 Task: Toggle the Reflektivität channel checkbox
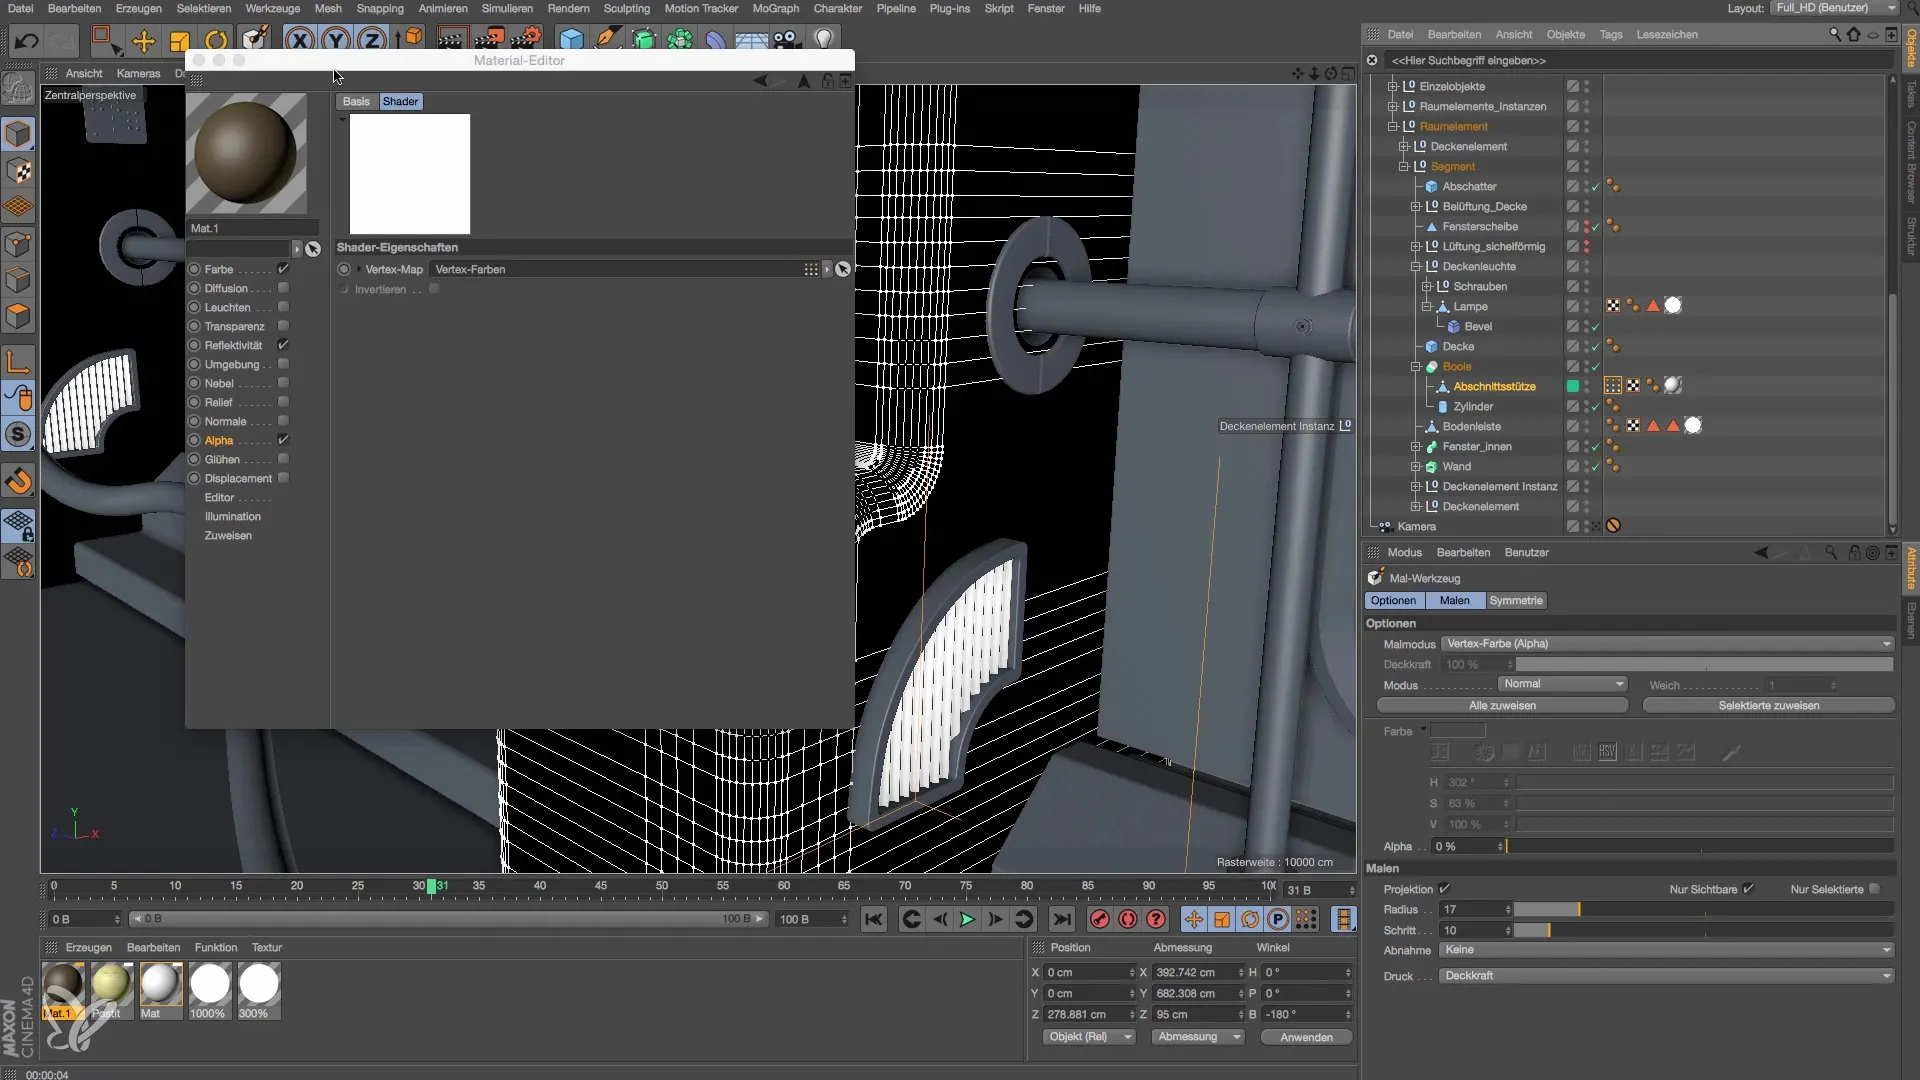(x=283, y=345)
